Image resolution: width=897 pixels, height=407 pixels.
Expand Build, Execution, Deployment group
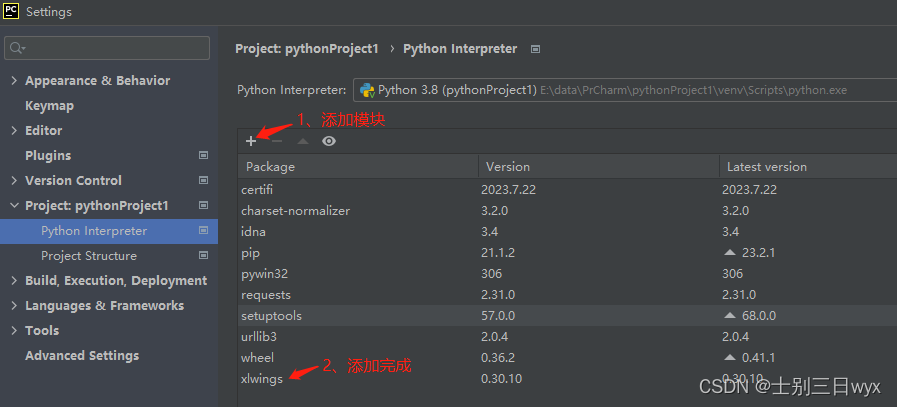14,280
